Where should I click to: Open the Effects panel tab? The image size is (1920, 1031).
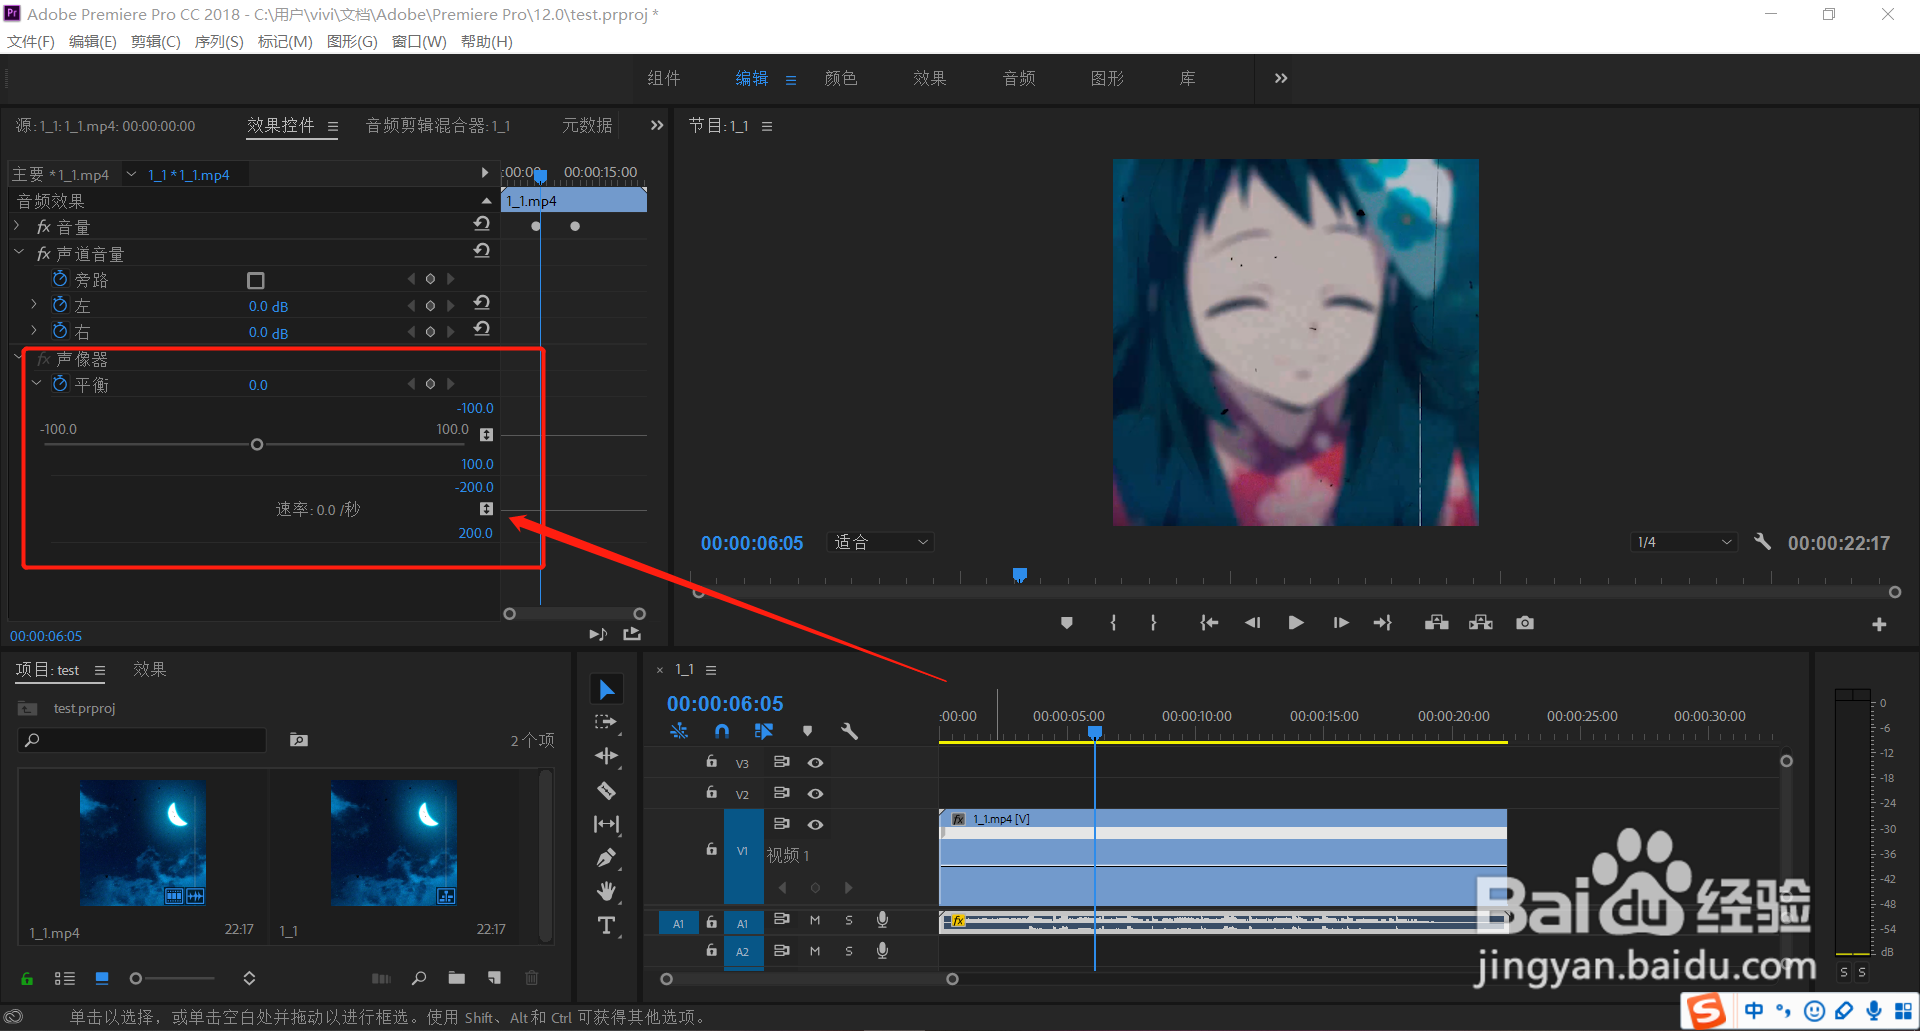(x=150, y=669)
